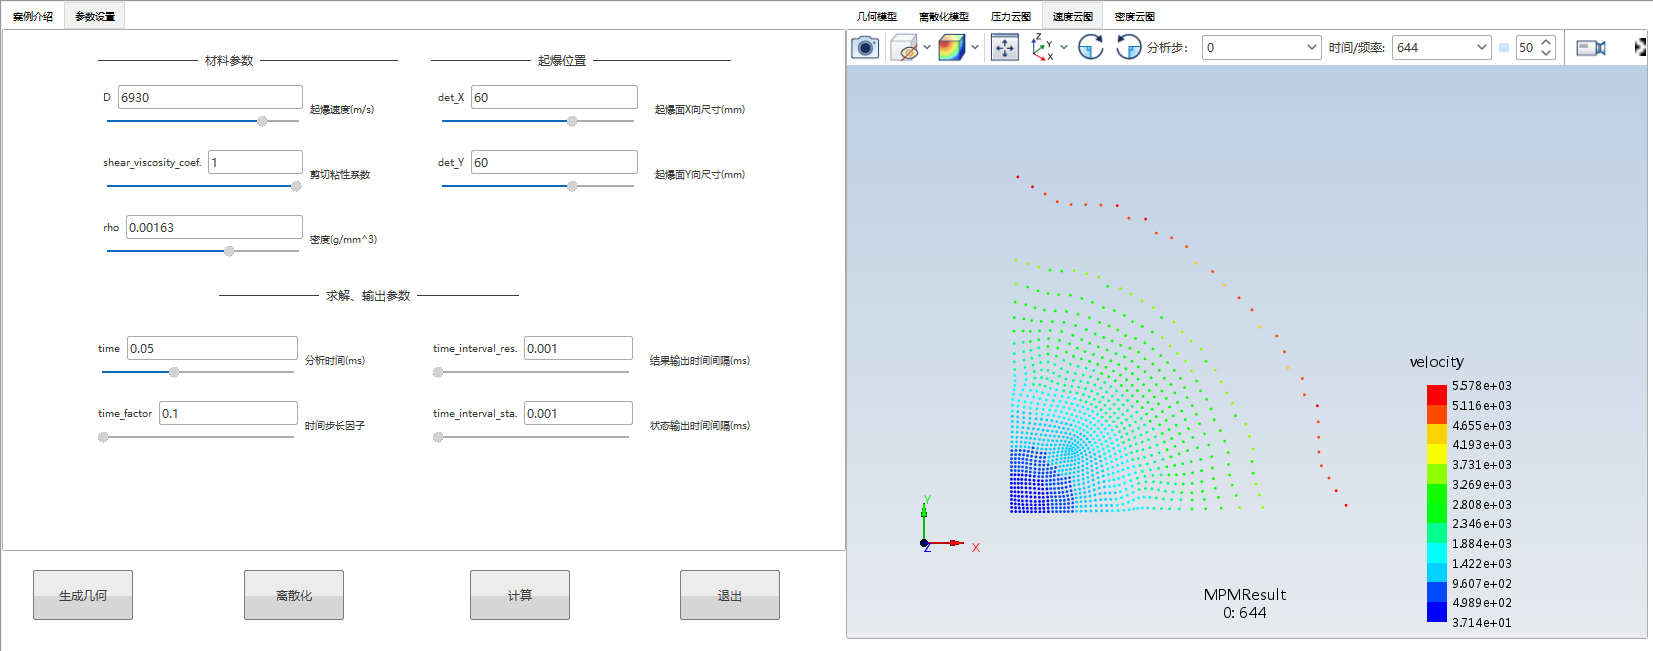Screen dimensions: 1653x651
Task: Click the time_interval_res. input field
Action: point(578,348)
